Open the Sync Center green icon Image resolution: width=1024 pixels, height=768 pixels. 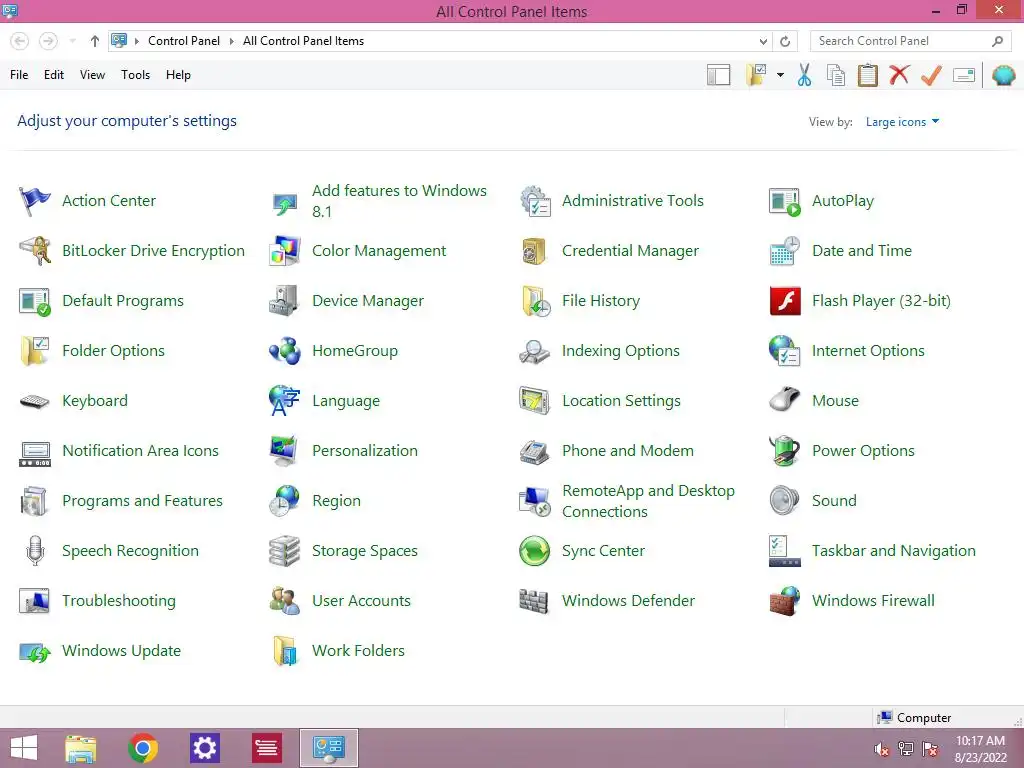pyautogui.click(x=535, y=551)
